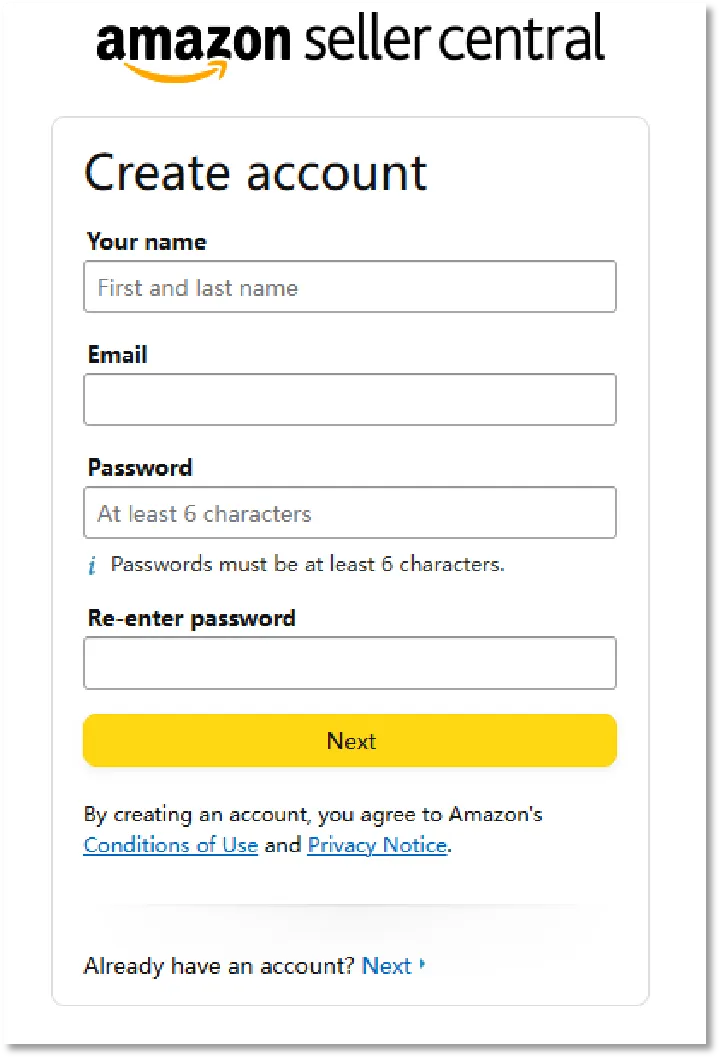The image size is (722, 1059).
Task: Click the 'seller central' logo text
Action: (453, 40)
